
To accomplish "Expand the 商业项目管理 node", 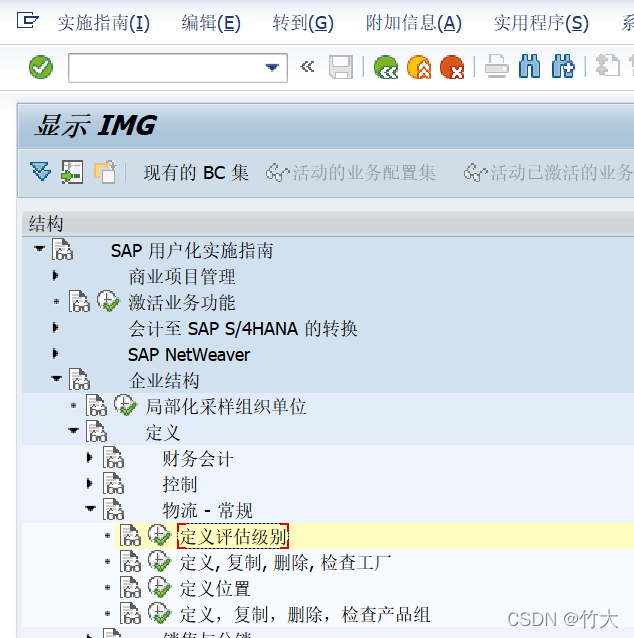I will pos(56,276).
